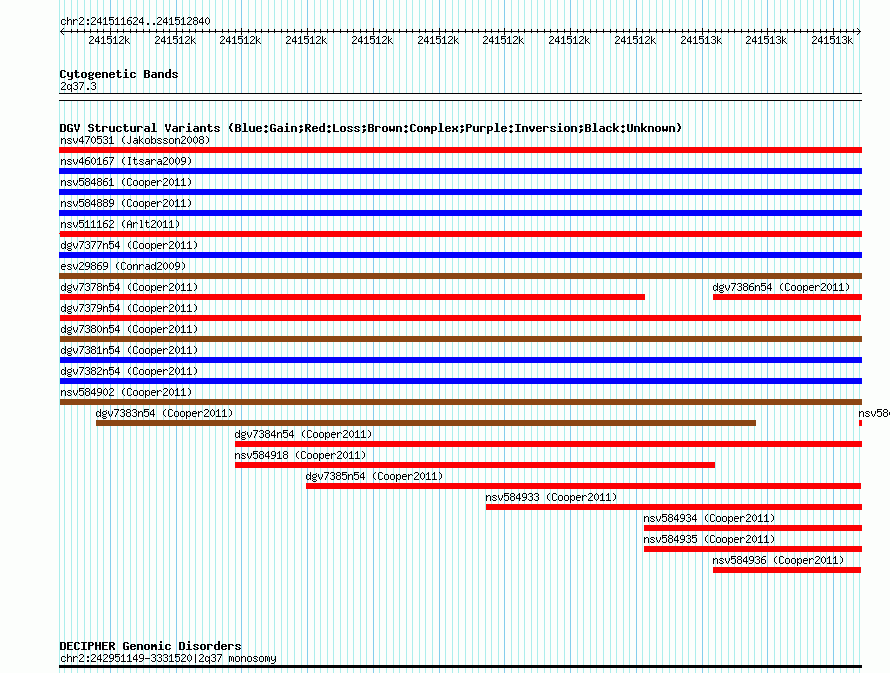Screen dimensions: 890x673
Task: Open the nsv511162 (Arlt2011) variant label
Action: 120,224
